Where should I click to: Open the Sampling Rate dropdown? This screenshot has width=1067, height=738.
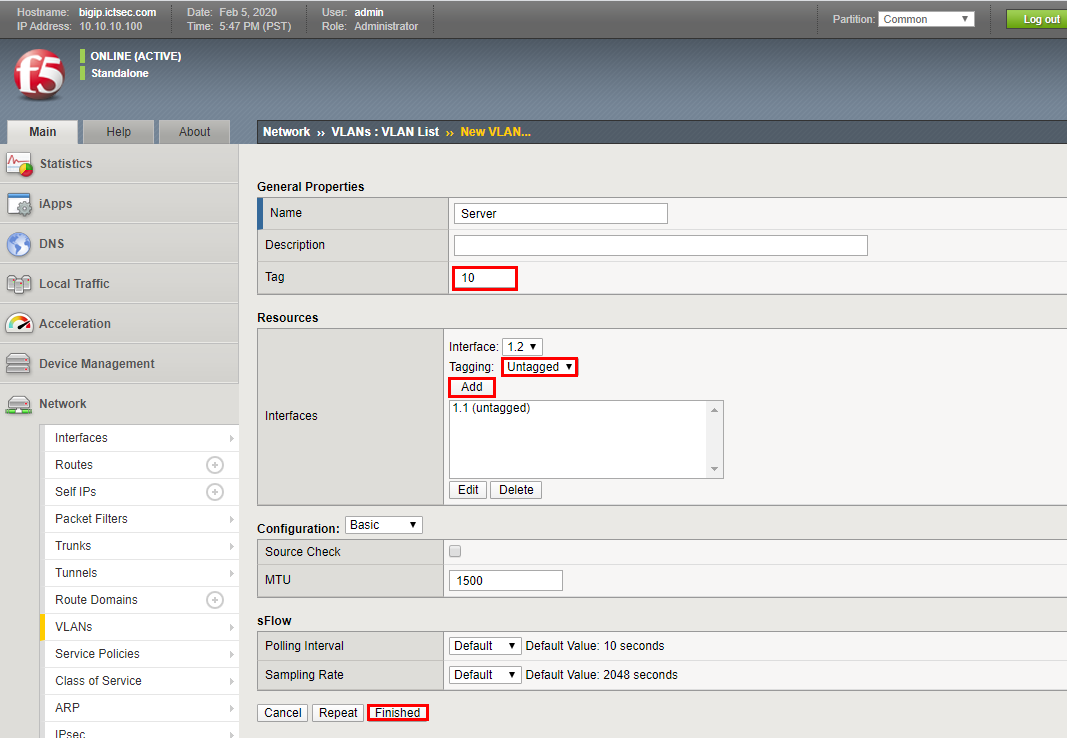485,675
